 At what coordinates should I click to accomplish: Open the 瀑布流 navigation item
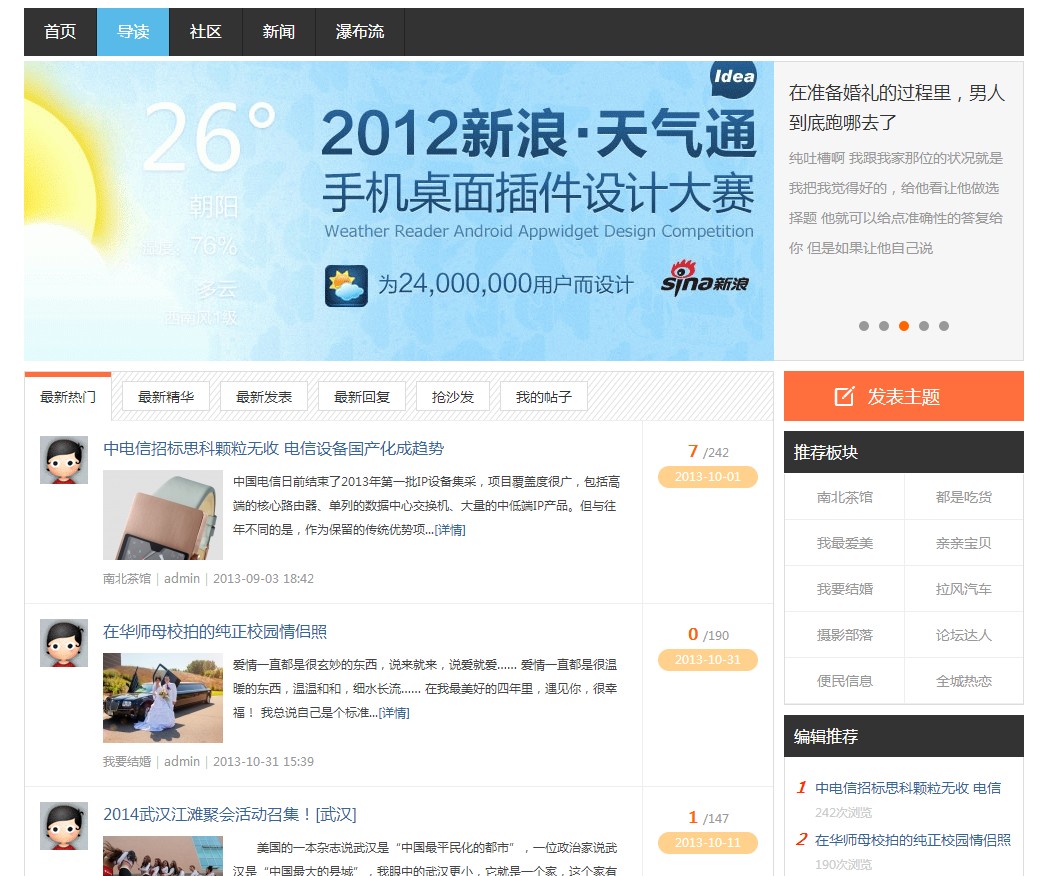coord(360,32)
